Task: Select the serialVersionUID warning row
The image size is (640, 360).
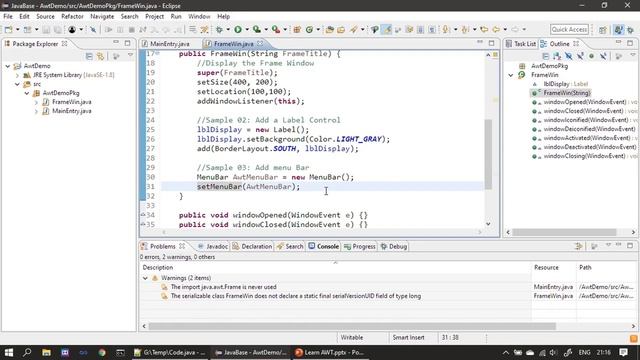Action: pos(296,296)
